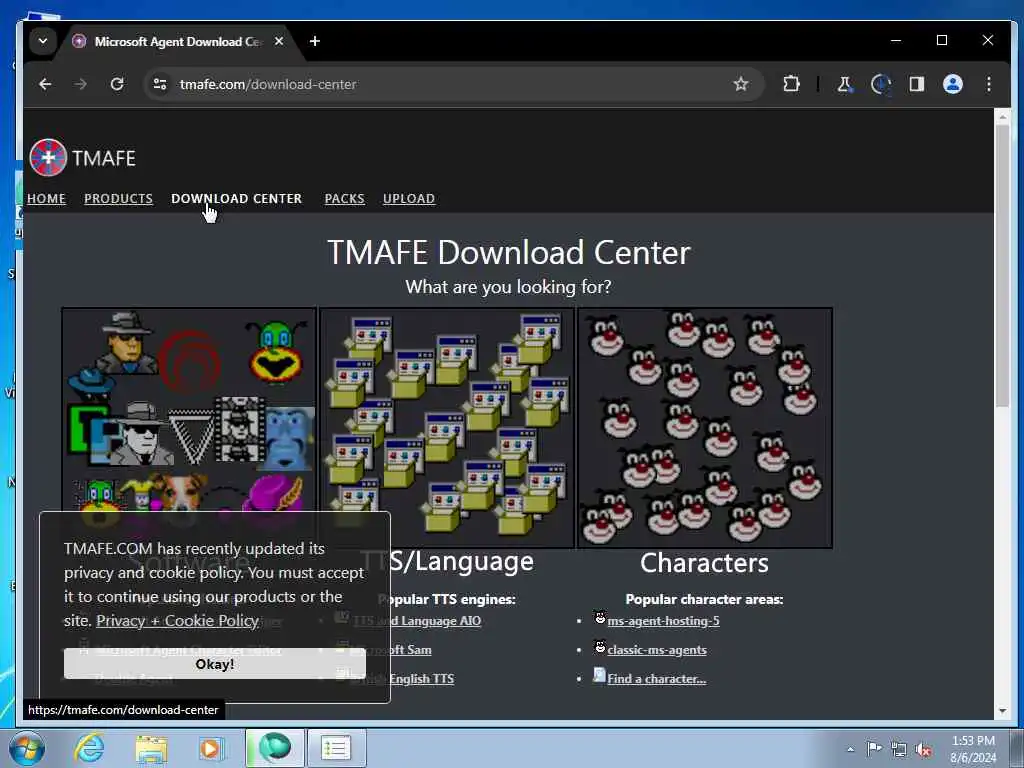Open Chrome's three-dot menu
The width and height of the screenshot is (1024, 768).
989,84
